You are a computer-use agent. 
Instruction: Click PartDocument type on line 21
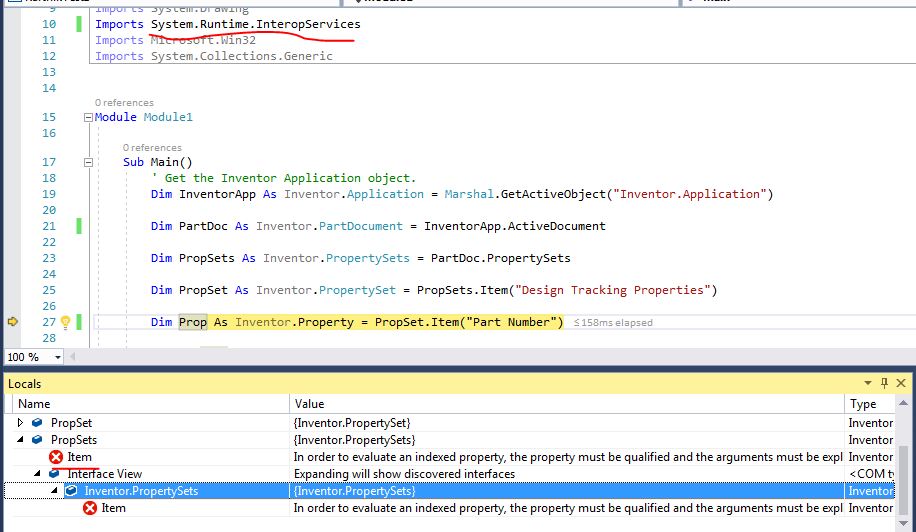360,226
